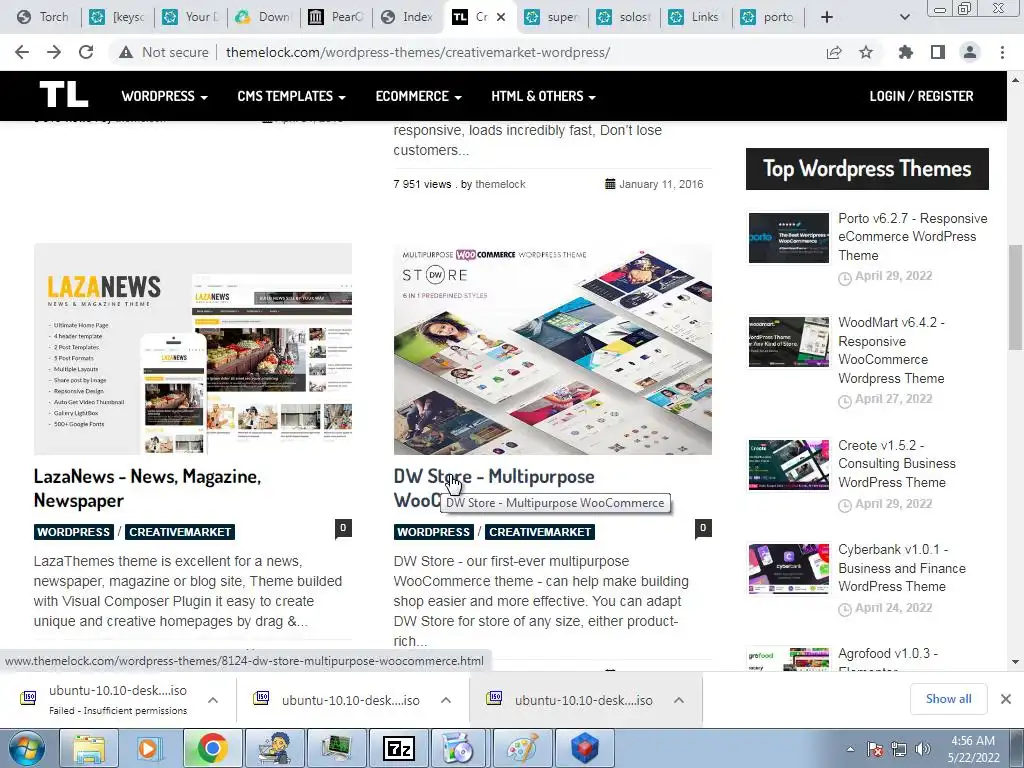Click the share page icon in address bar
Viewport: 1024px width, 768px height.
click(x=834, y=52)
